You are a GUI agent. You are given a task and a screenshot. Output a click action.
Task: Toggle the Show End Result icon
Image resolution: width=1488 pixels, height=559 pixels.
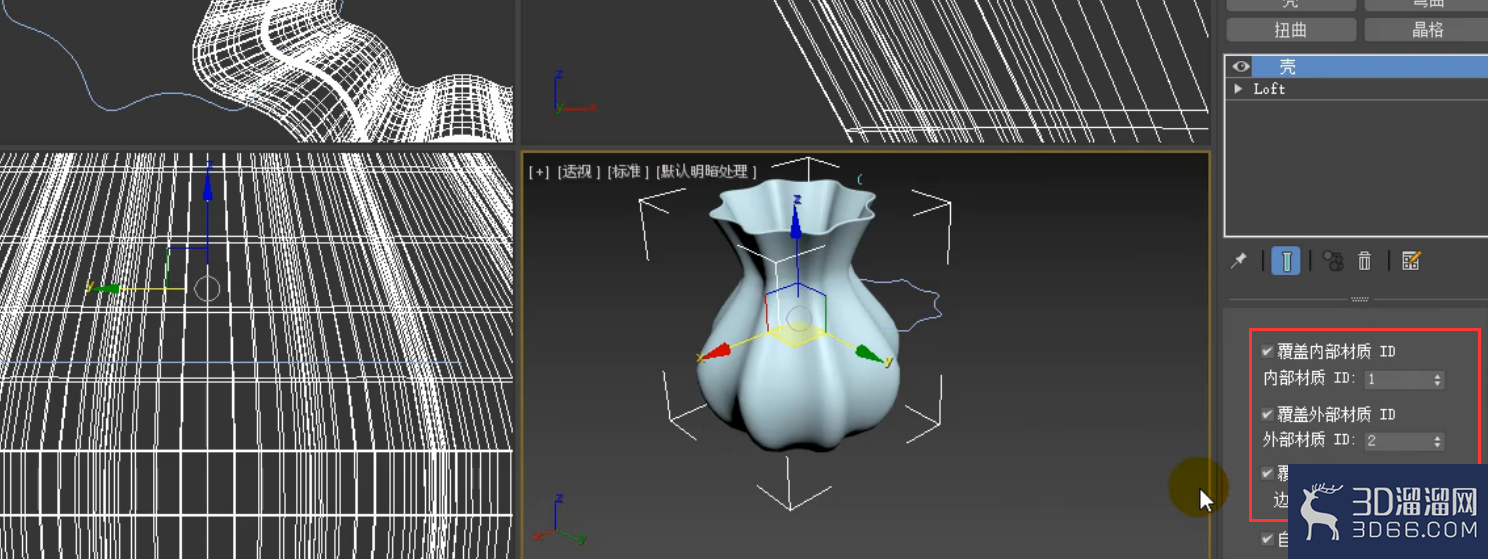pos(1286,261)
